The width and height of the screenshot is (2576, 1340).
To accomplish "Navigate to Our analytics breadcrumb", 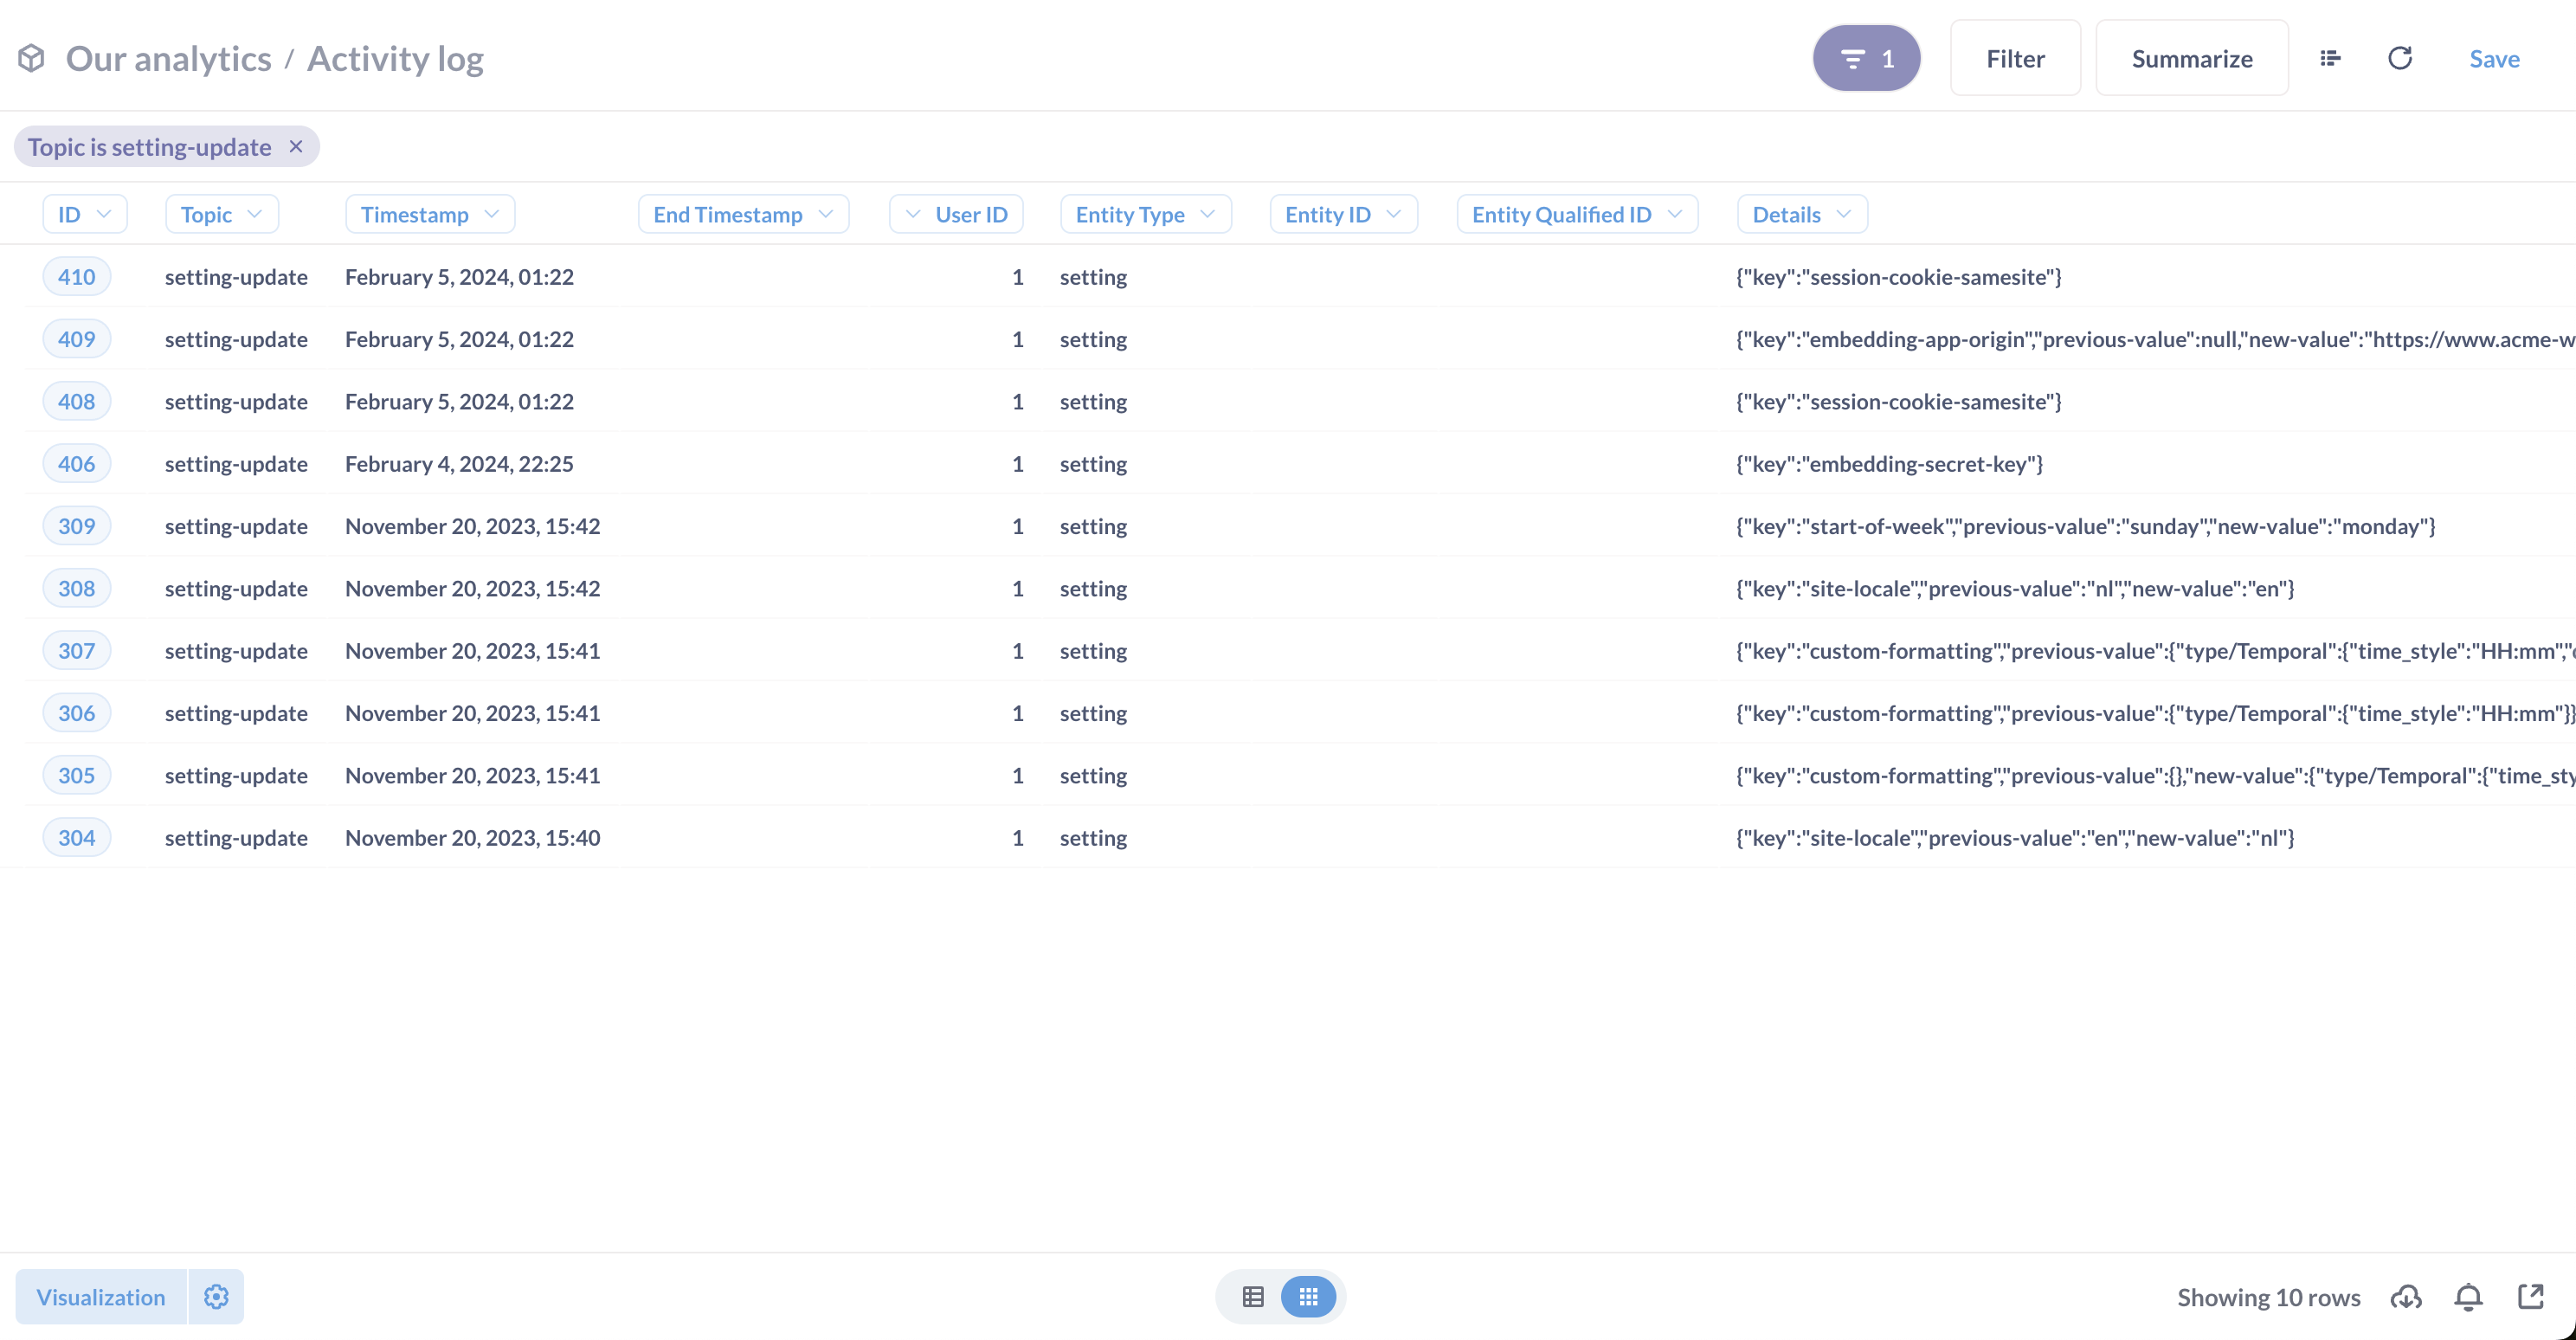I will [168, 58].
